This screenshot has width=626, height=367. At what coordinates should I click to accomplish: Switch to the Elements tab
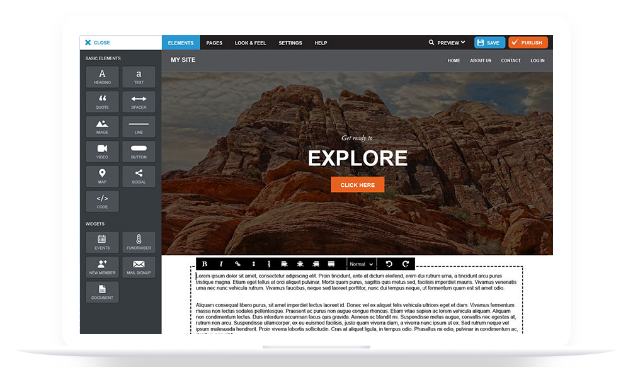point(181,43)
